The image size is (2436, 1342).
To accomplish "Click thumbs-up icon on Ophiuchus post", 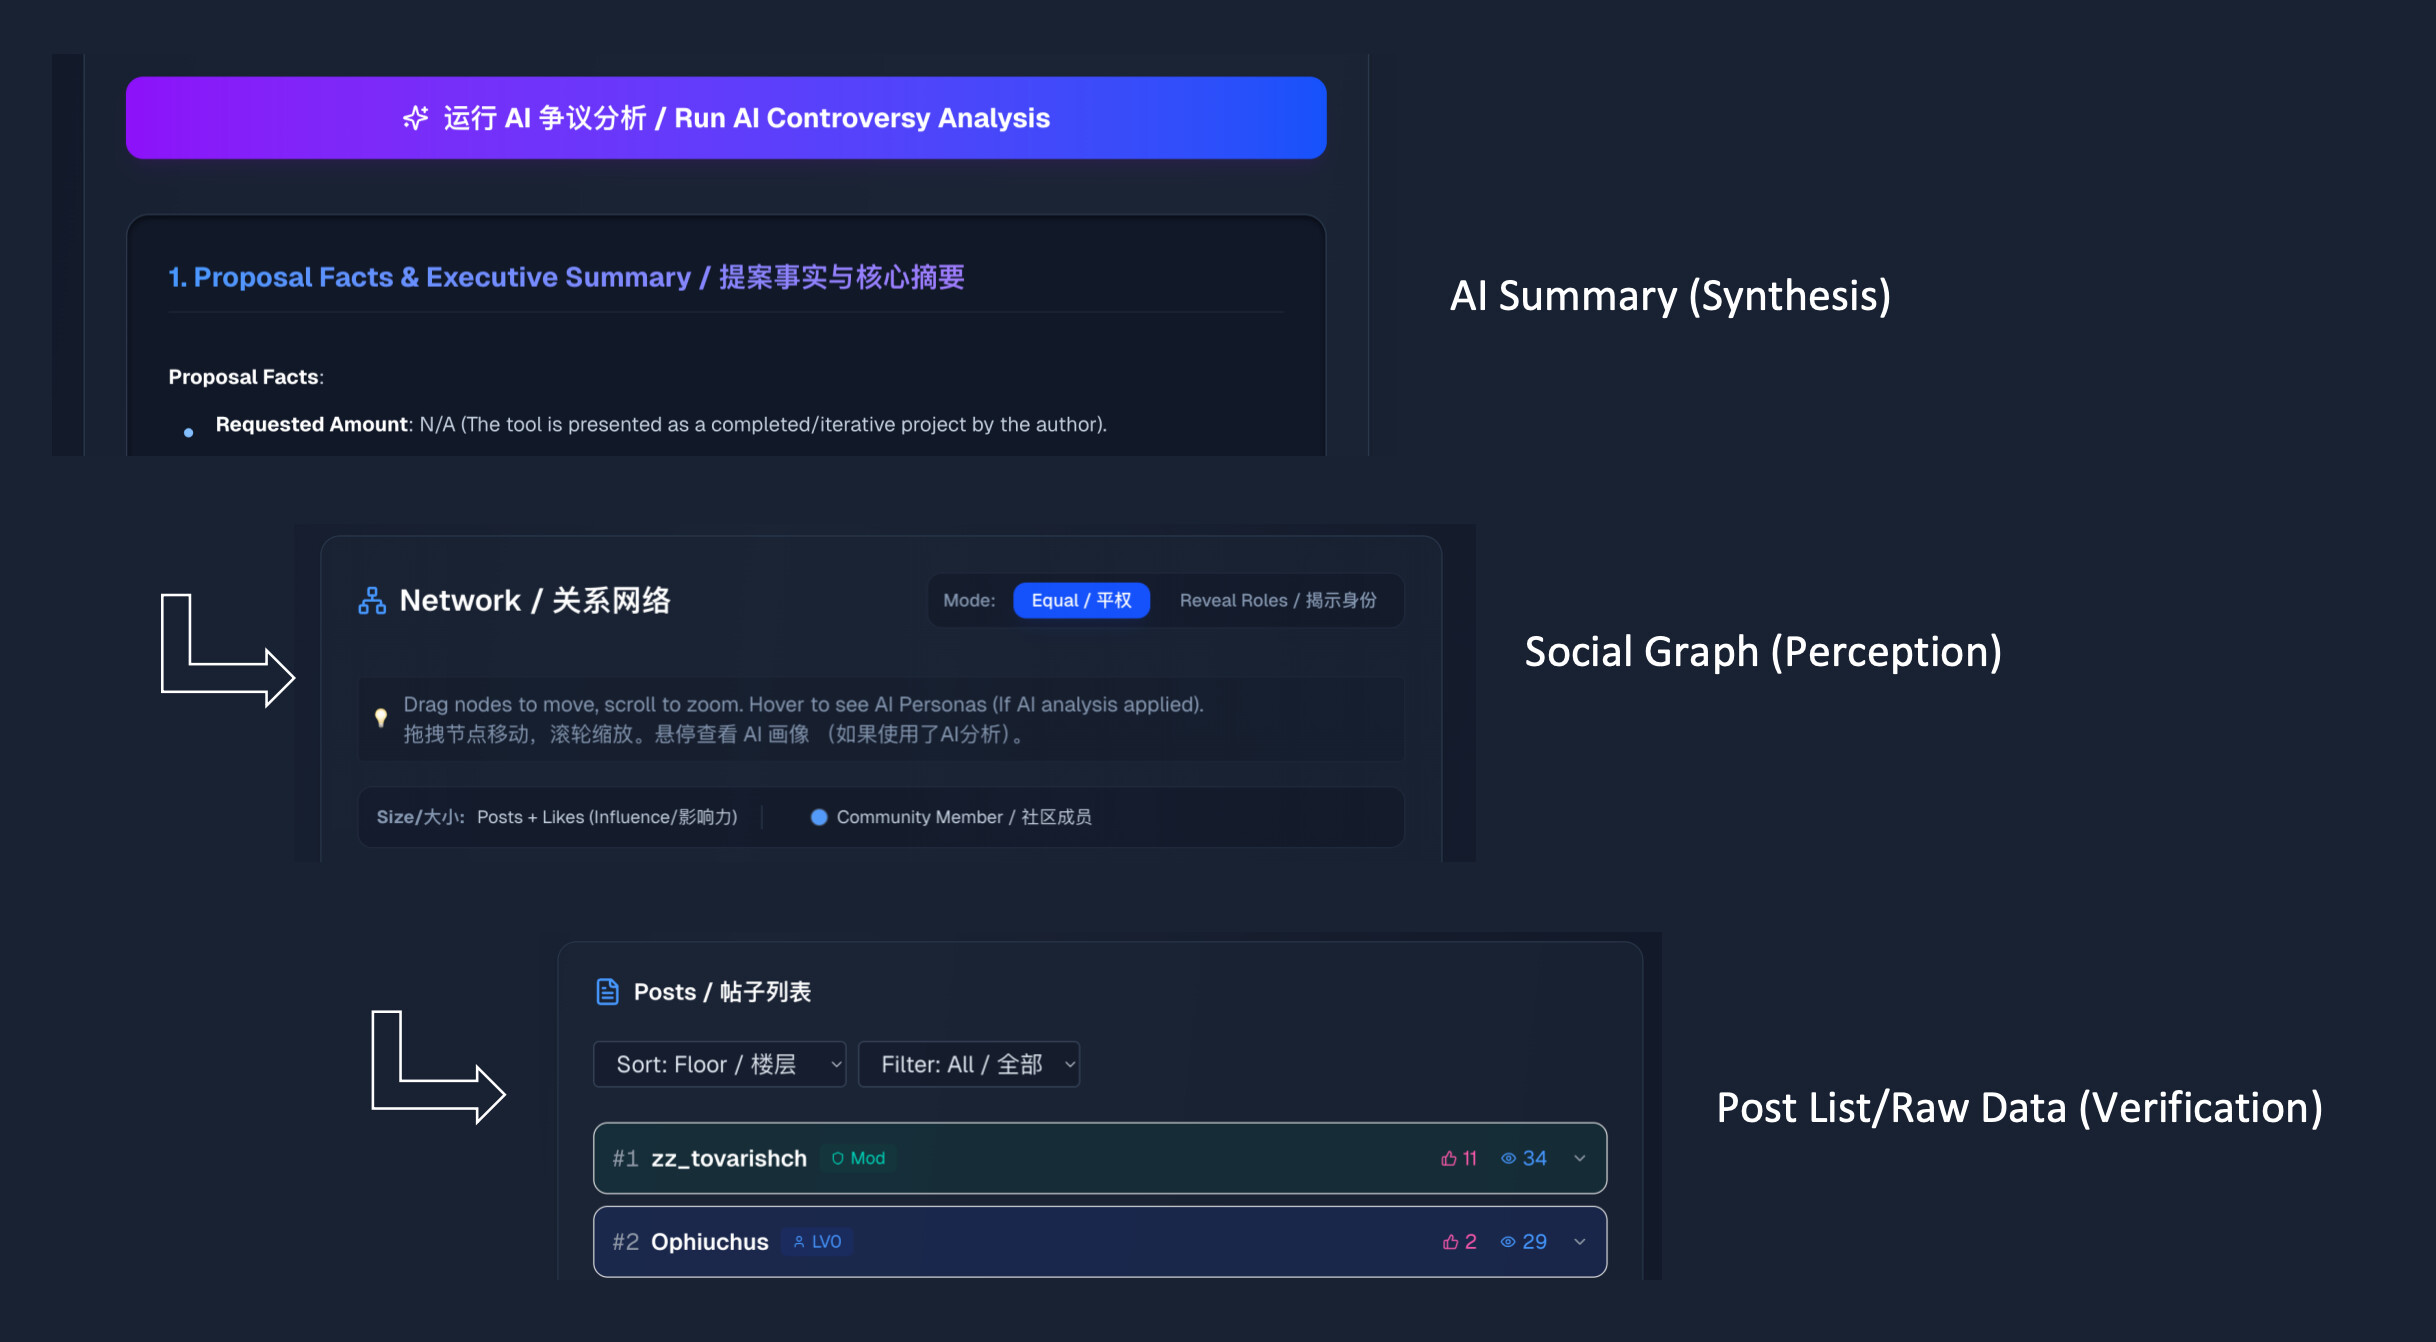I will click(x=1450, y=1242).
